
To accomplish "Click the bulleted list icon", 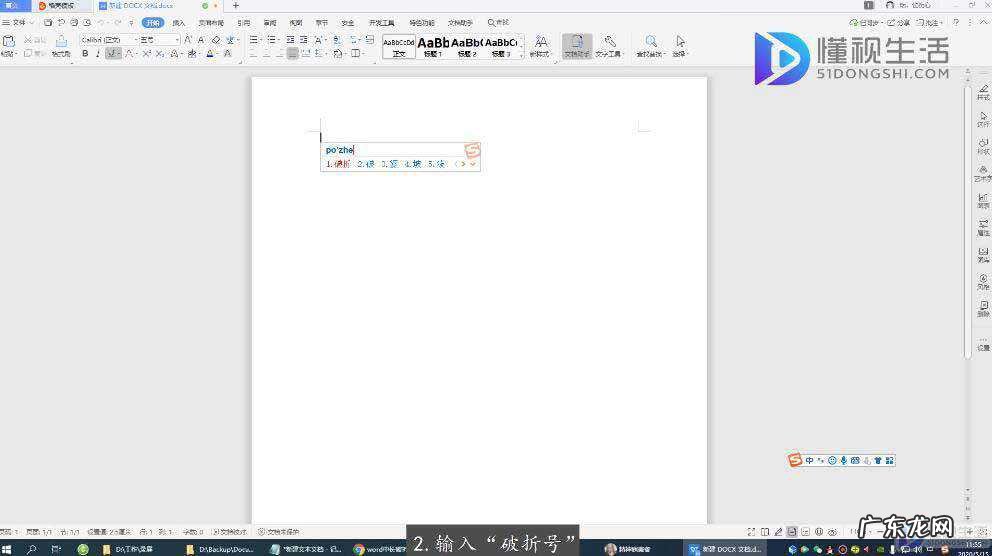I will click(x=254, y=40).
